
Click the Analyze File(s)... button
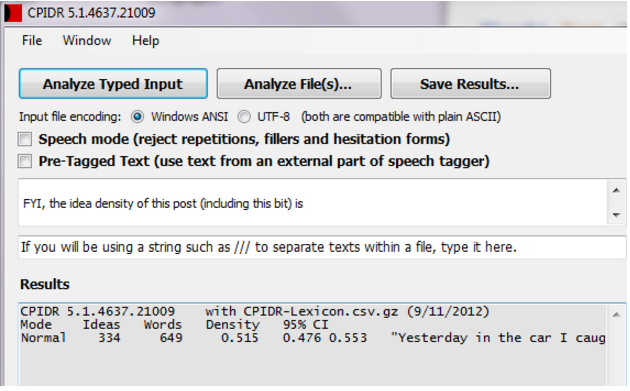pos(299,84)
